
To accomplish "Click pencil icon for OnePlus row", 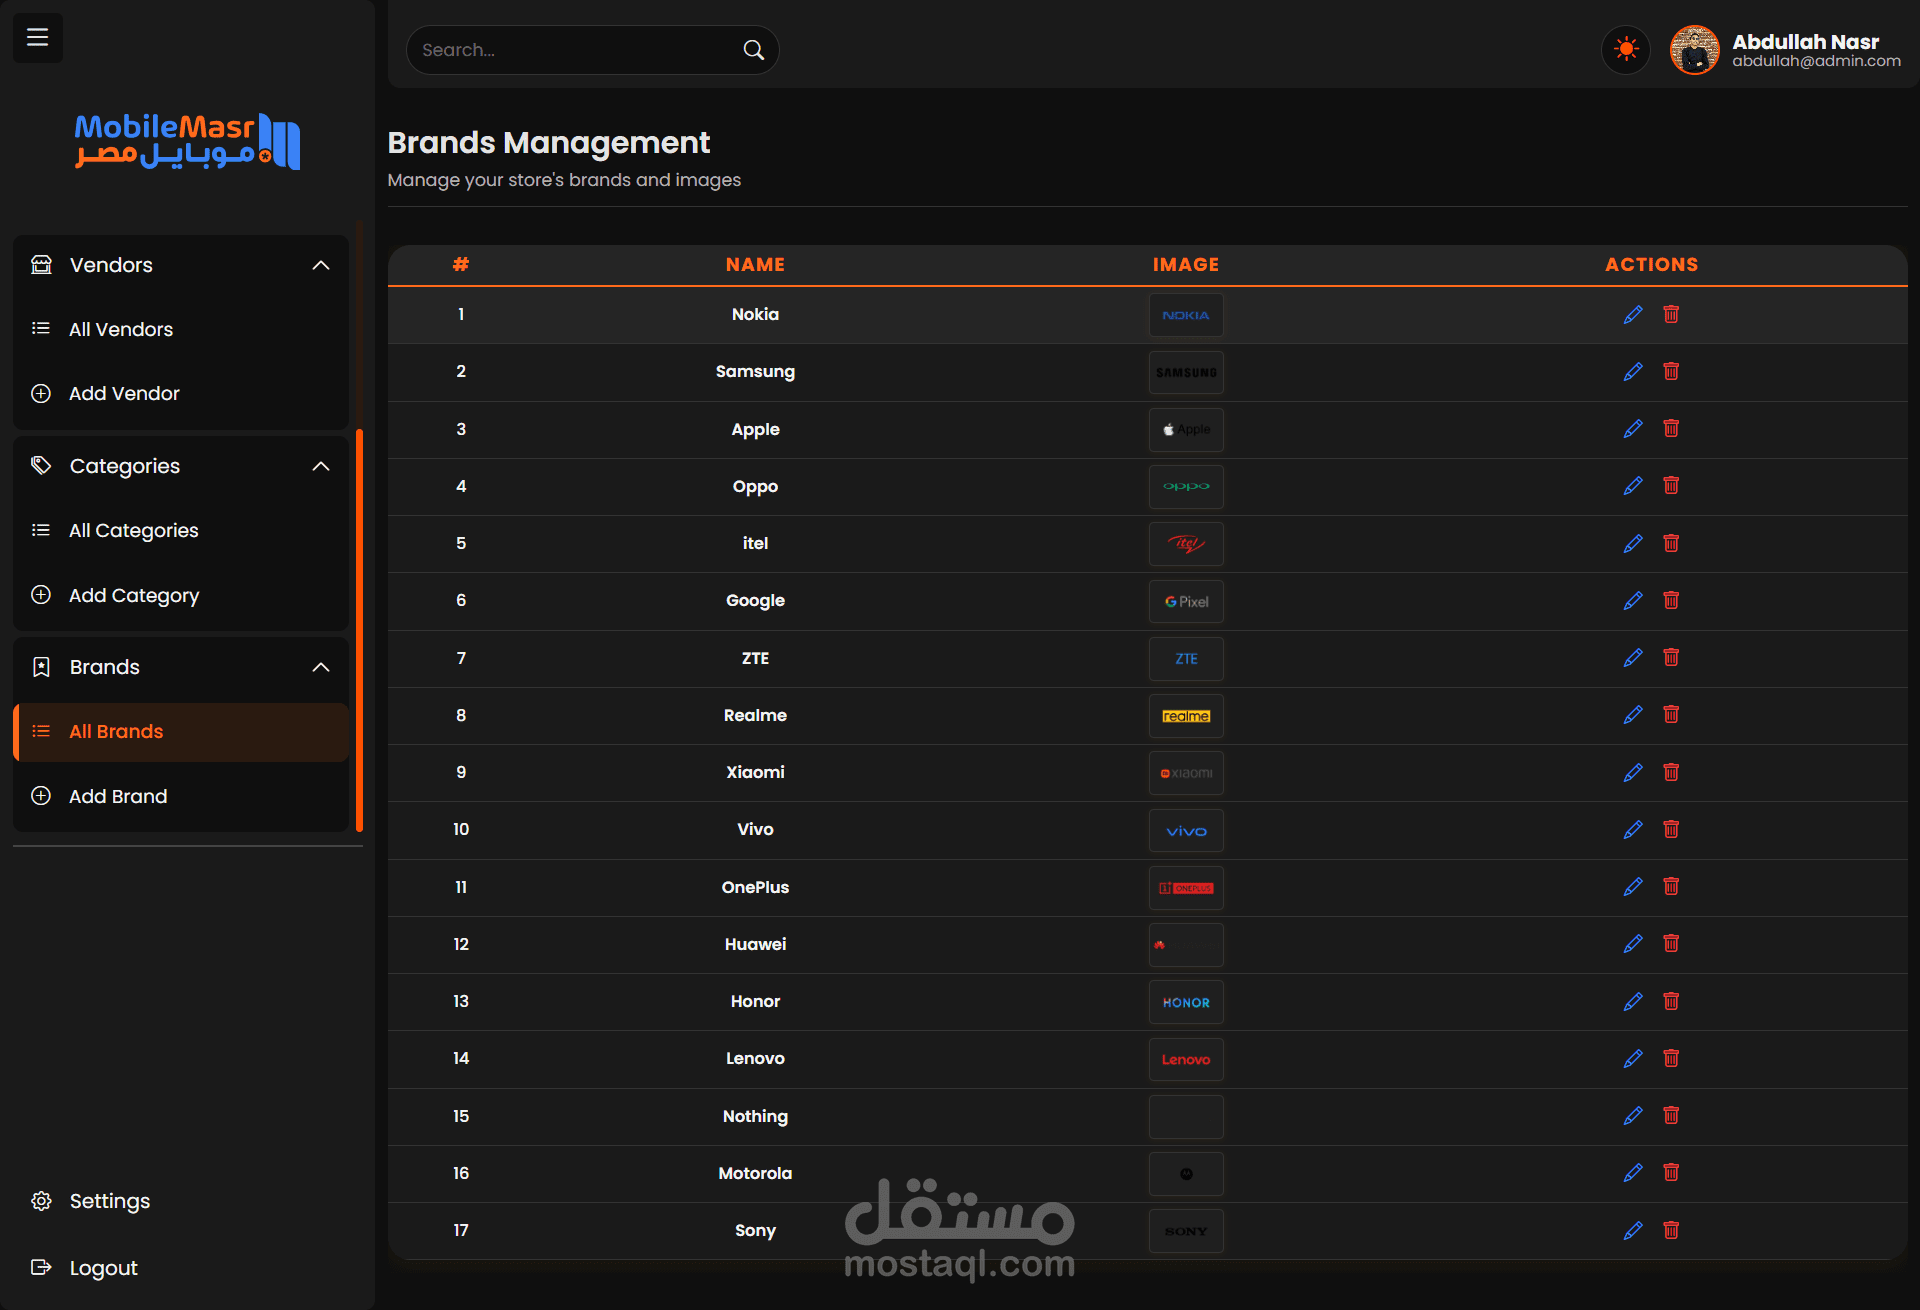I will pyautogui.click(x=1633, y=887).
